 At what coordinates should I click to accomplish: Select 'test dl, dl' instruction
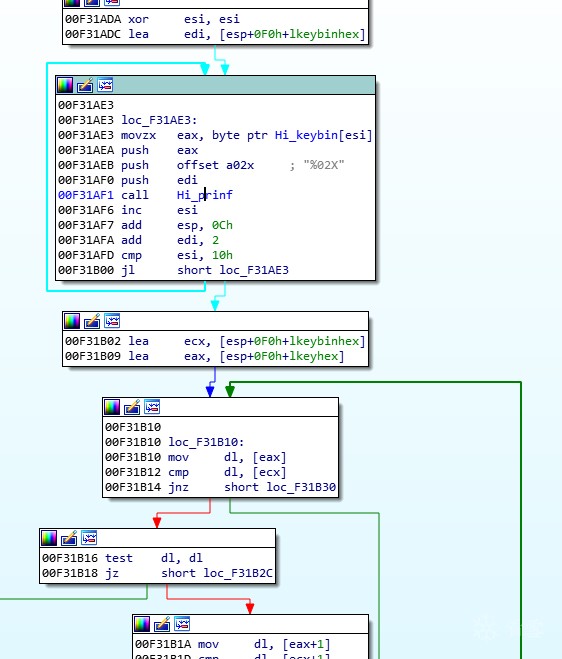122,558
